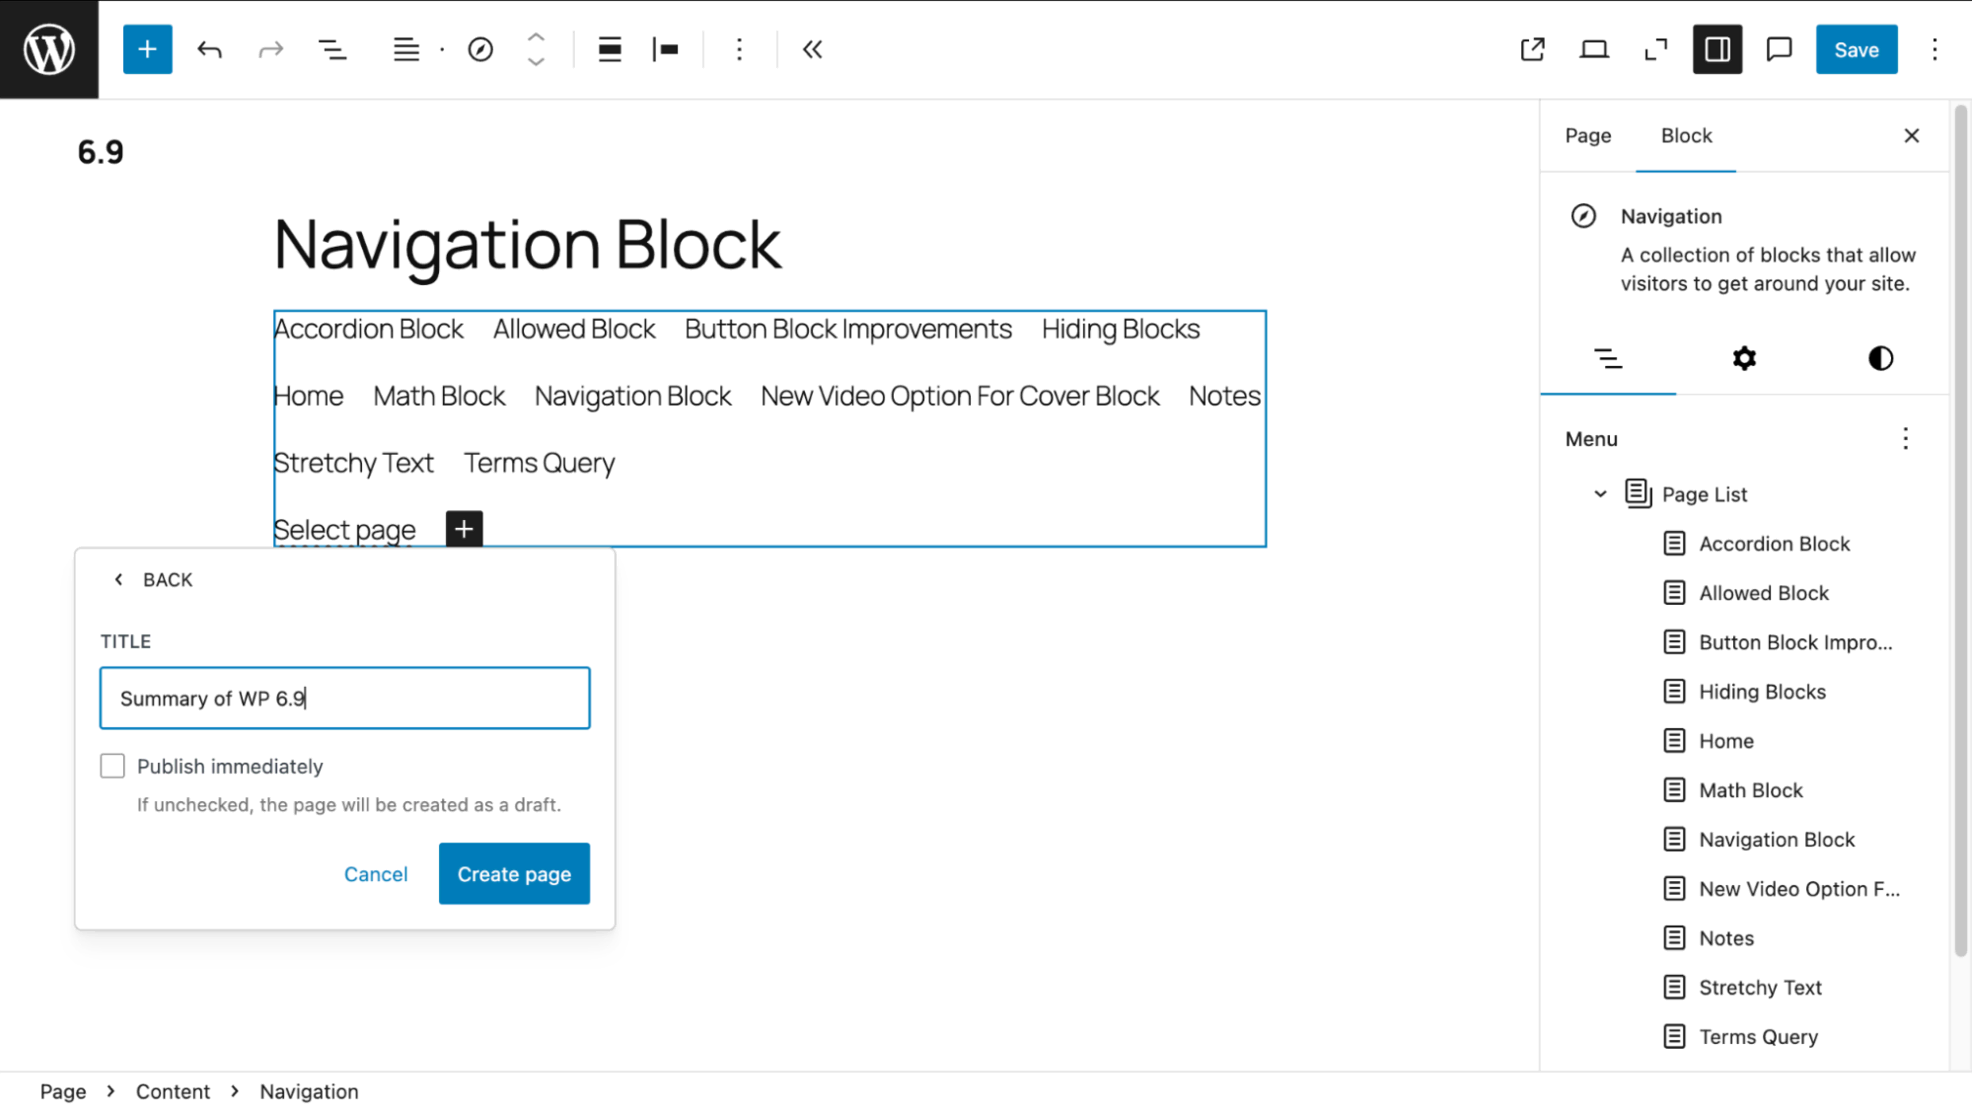1972x1110 pixels.
Task: Enable the Publish immediately checkbox
Action: [x=112, y=765]
